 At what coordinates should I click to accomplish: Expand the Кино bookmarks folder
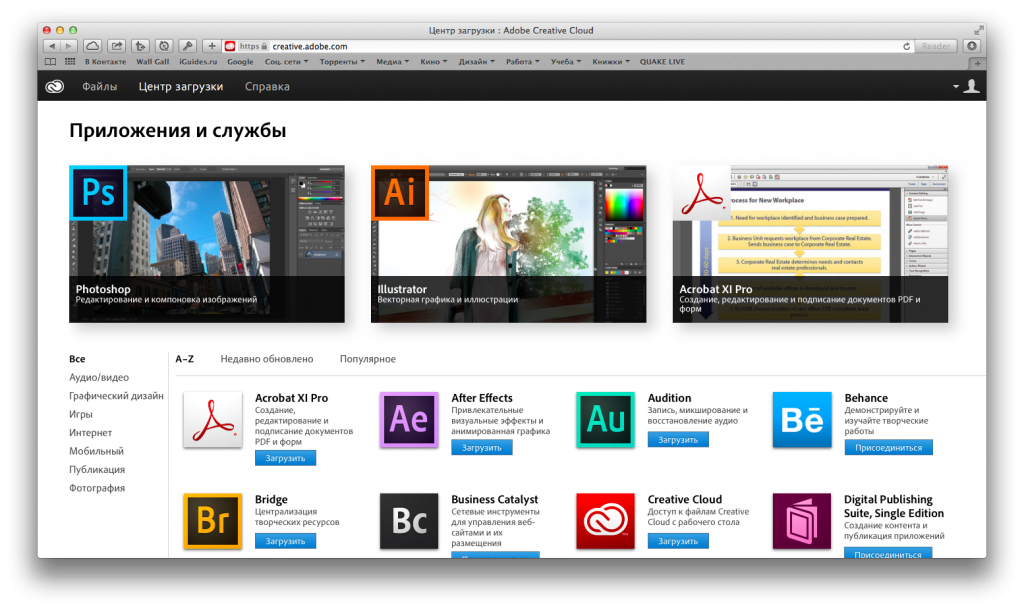coord(434,62)
